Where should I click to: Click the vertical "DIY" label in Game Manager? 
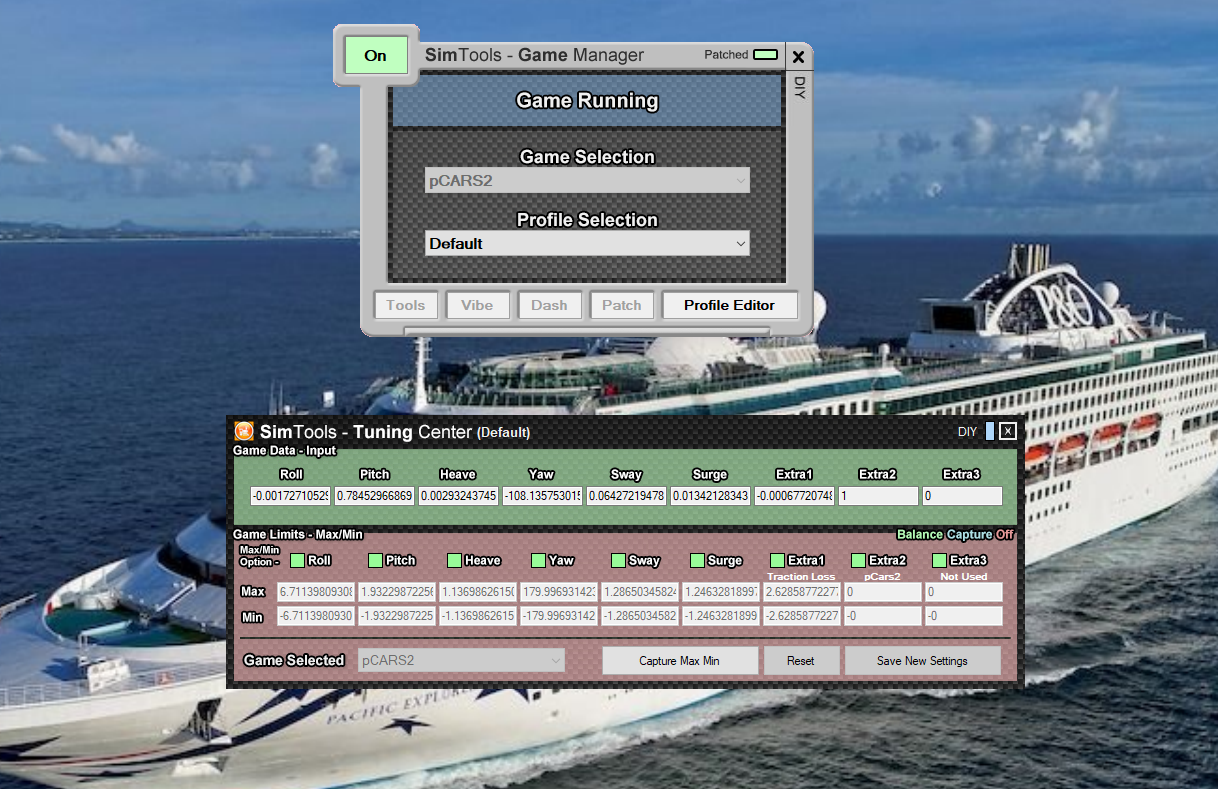click(x=799, y=87)
